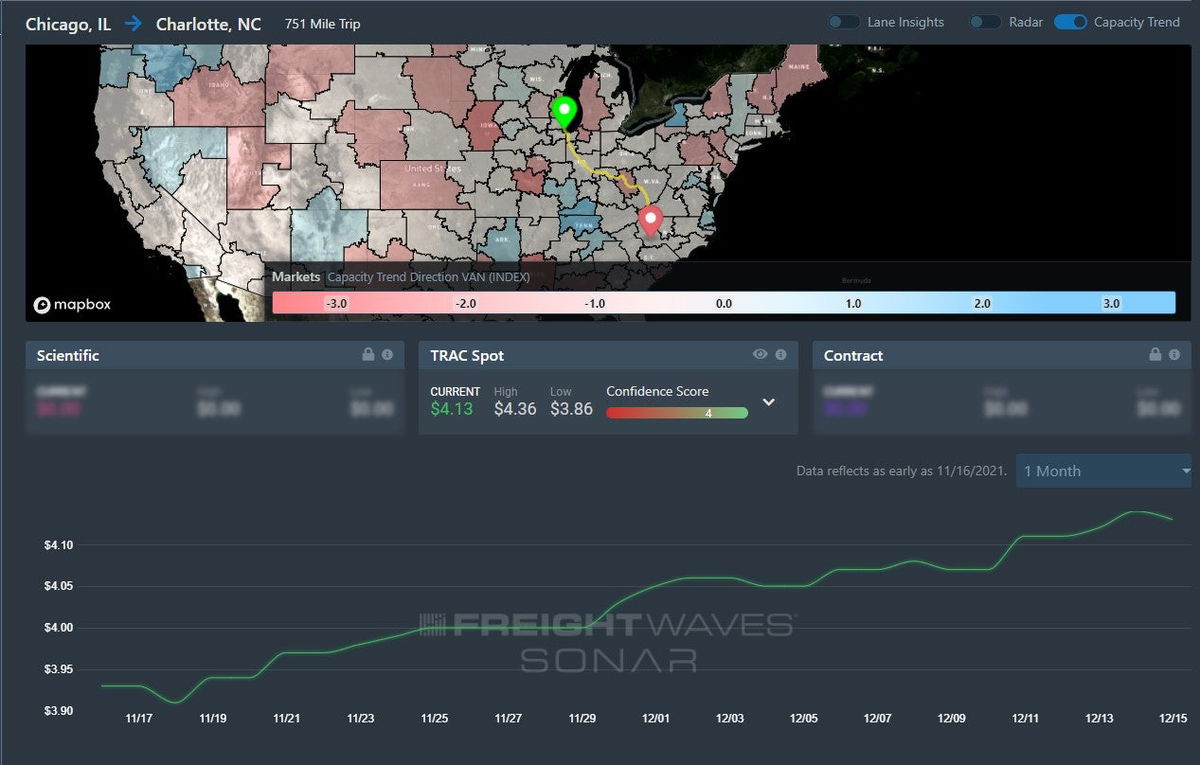This screenshot has width=1200, height=765.
Task: Click the 12/15 date on chart axis
Action: click(x=1173, y=718)
